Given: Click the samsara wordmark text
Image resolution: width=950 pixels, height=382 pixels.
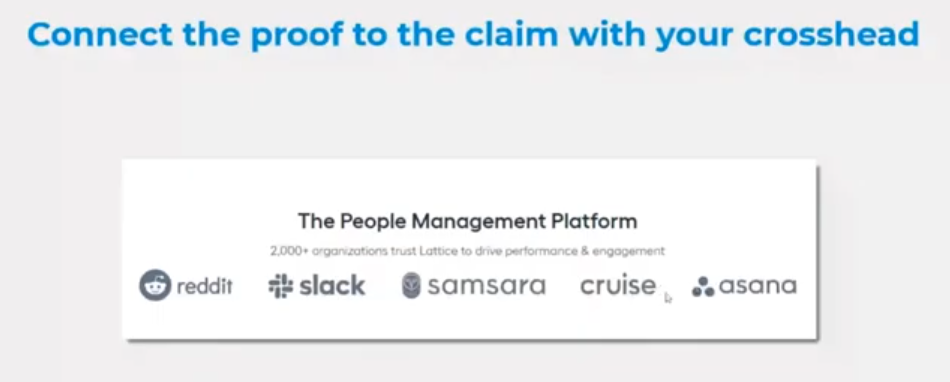Looking at the screenshot, I should [x=487, y=286].
